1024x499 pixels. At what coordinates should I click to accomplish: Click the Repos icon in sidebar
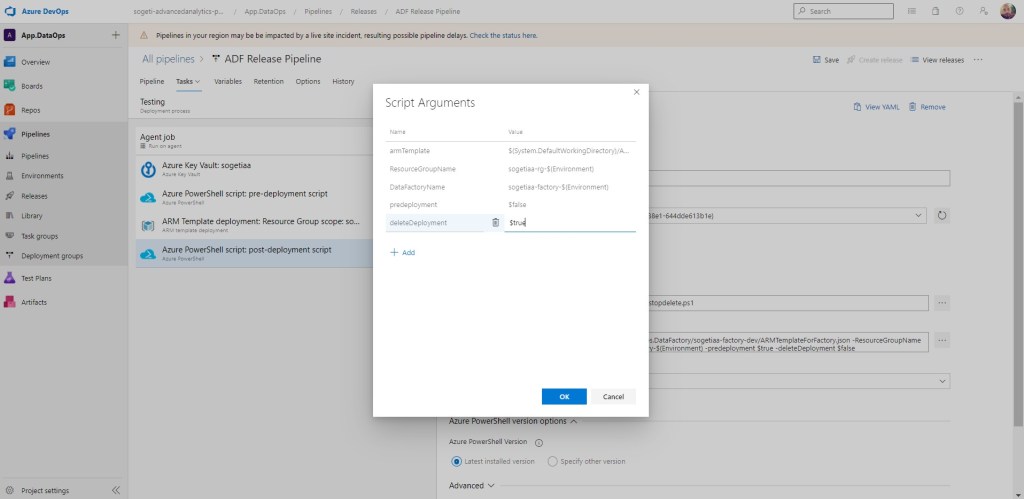click(x=9, y=110)
